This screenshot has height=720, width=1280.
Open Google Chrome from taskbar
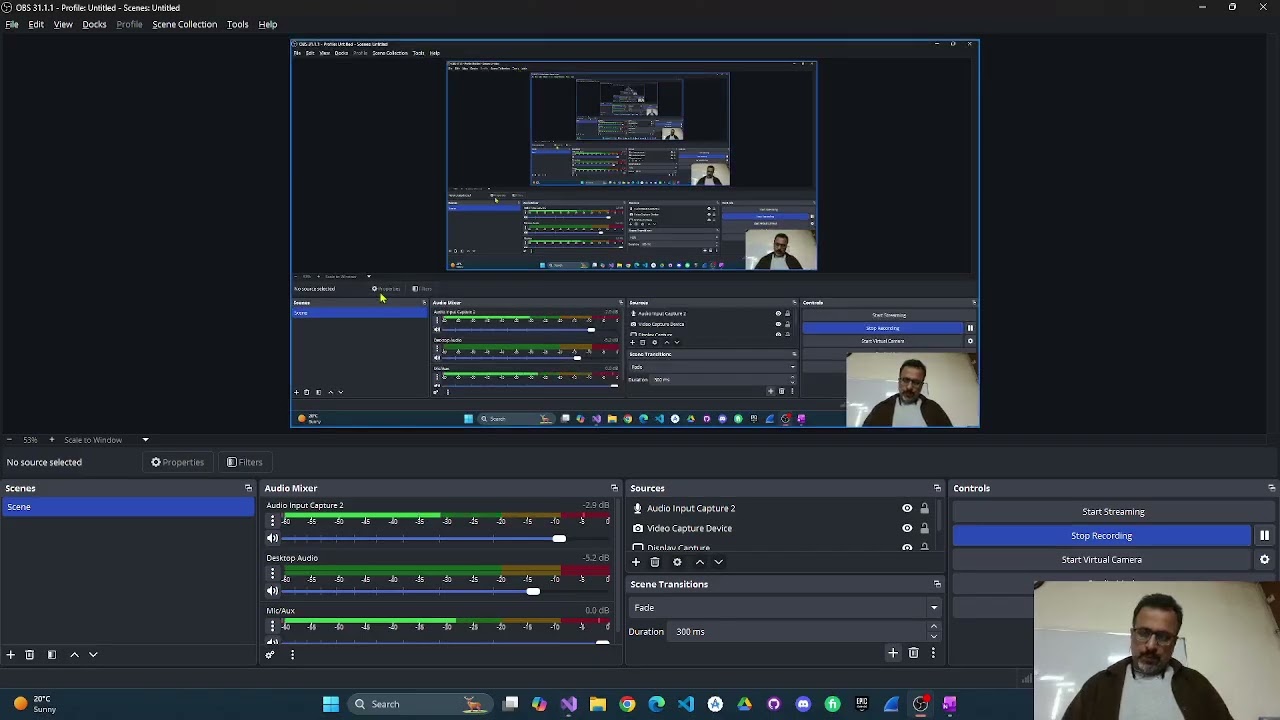627,704
